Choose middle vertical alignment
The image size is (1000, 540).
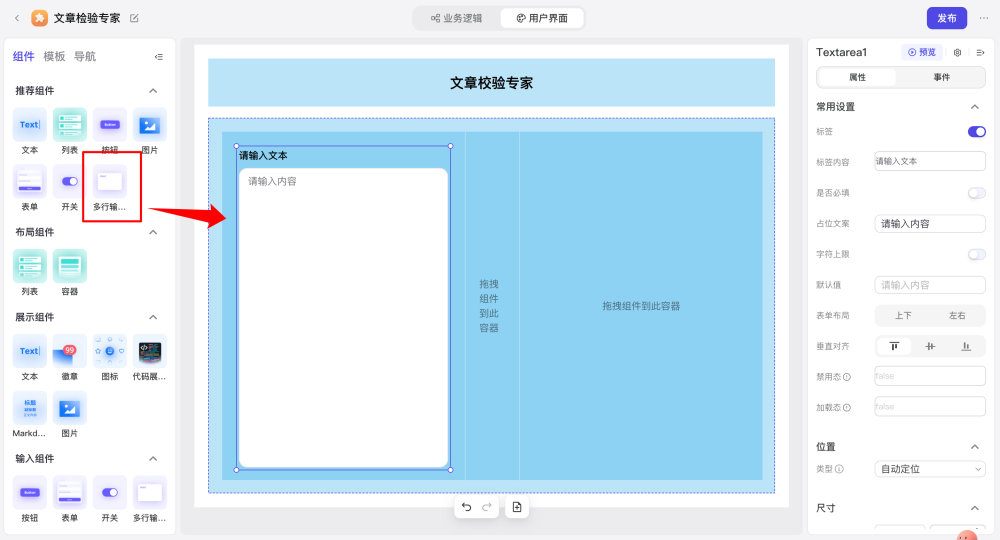[930, 346]
